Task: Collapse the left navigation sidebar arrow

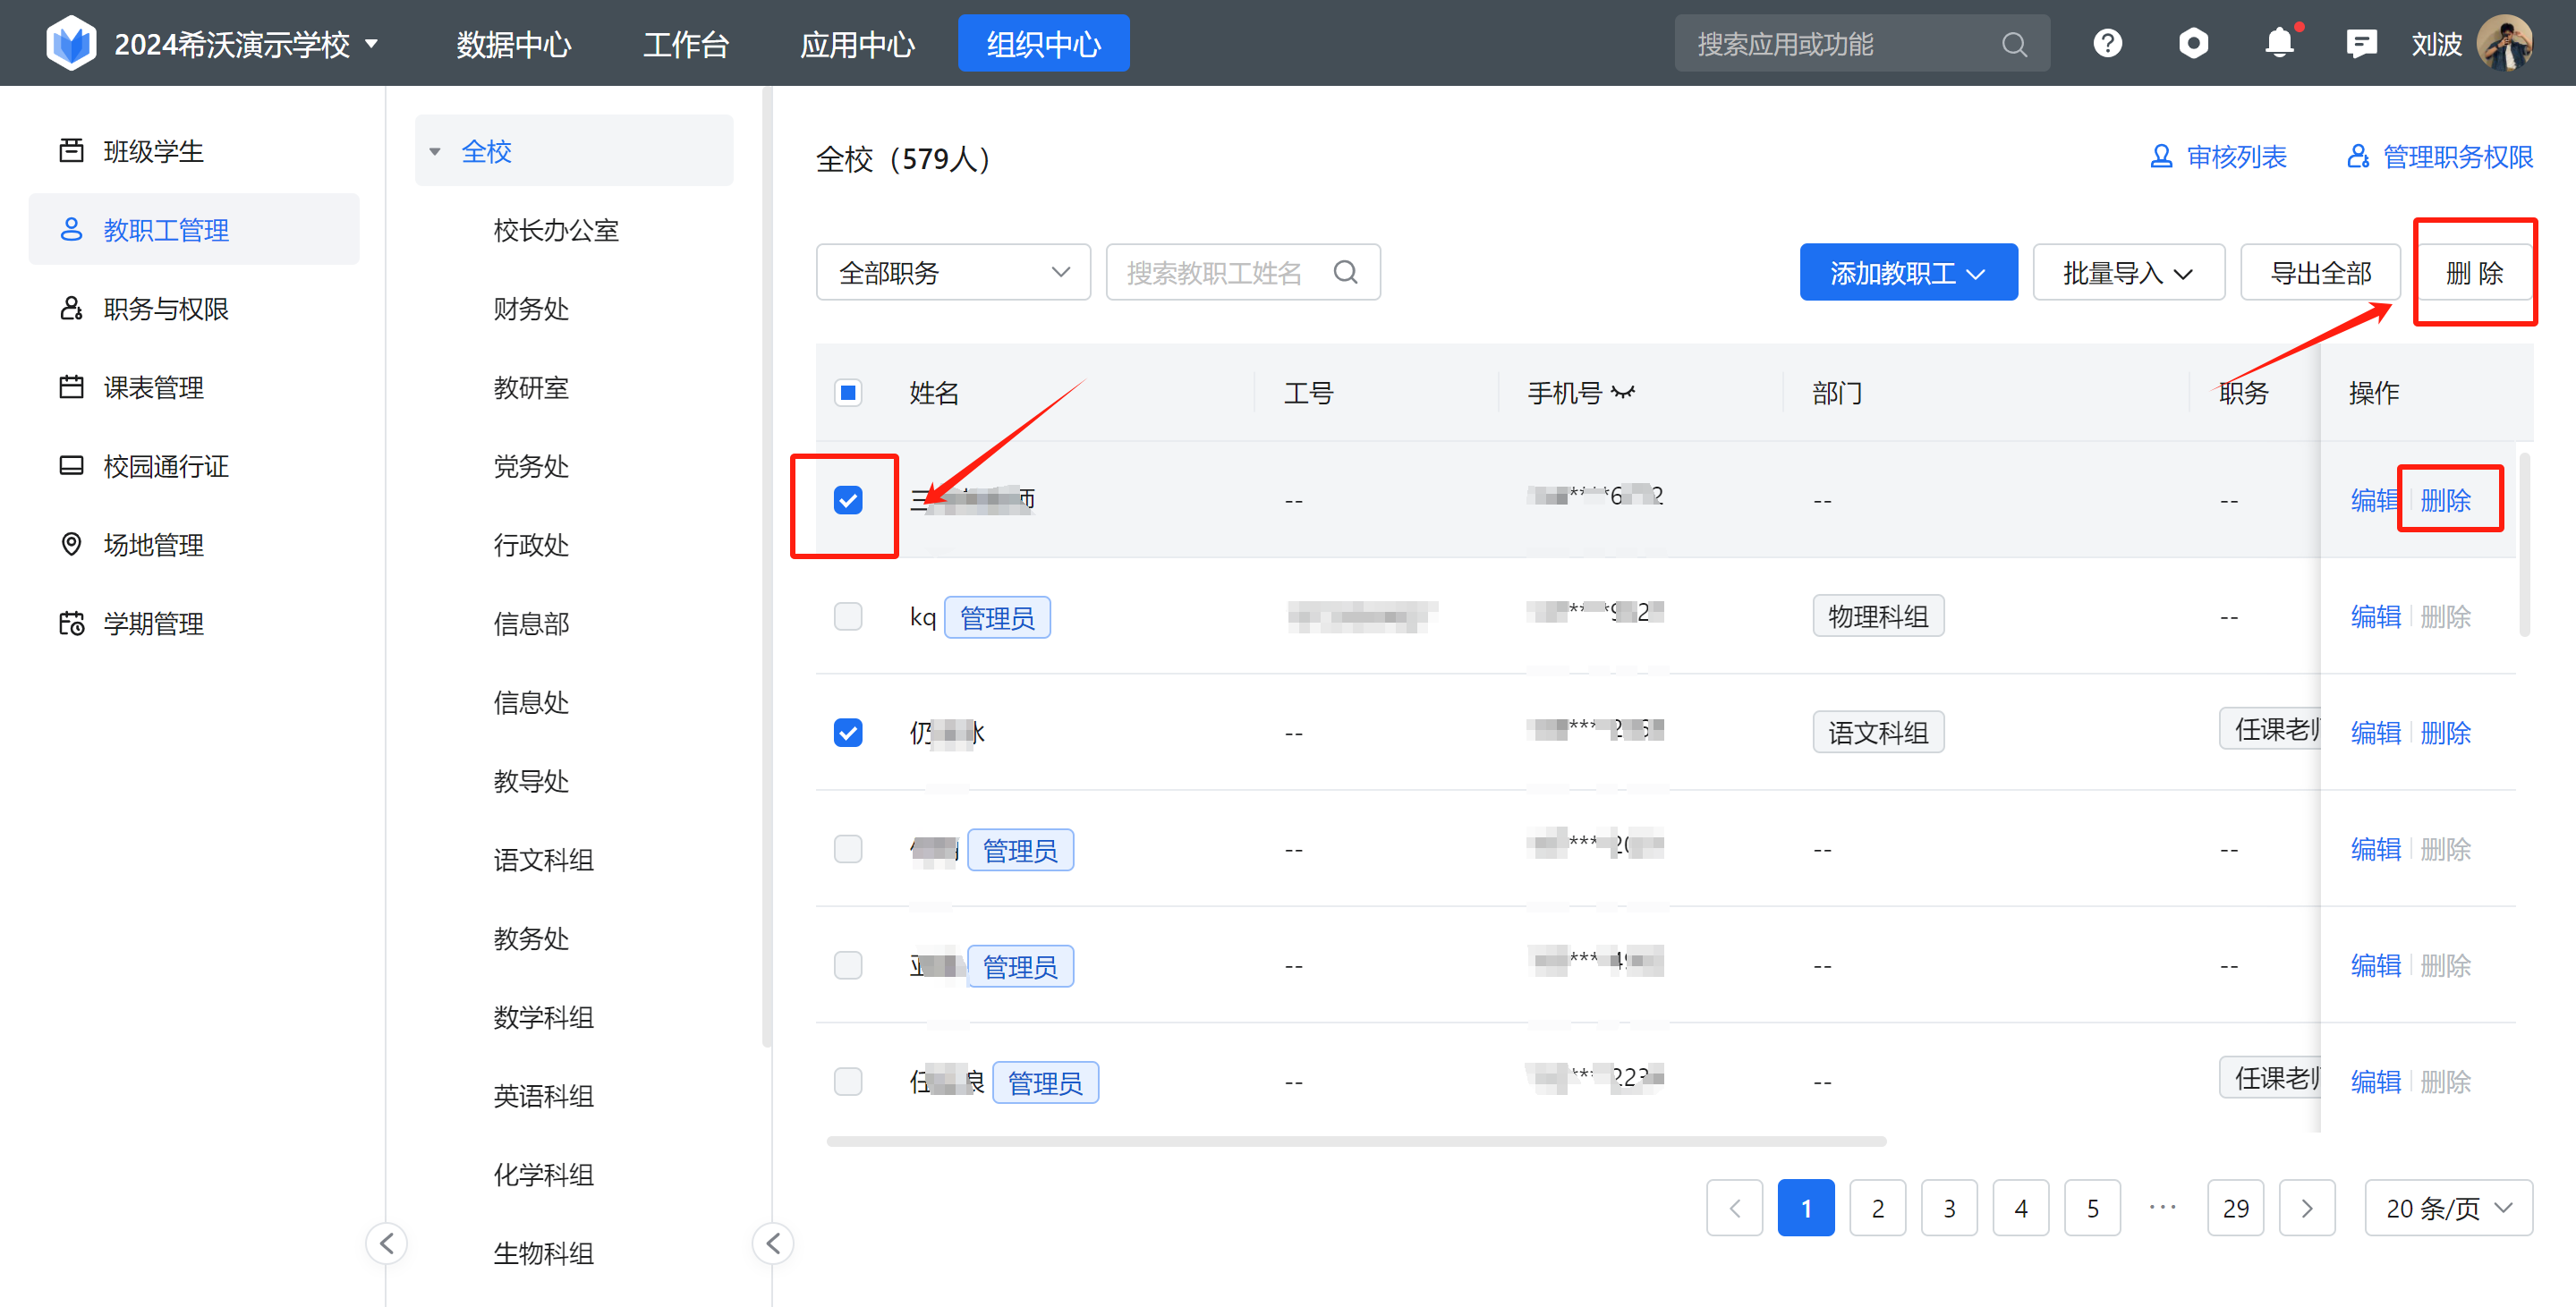Action: coord(387,1243)
